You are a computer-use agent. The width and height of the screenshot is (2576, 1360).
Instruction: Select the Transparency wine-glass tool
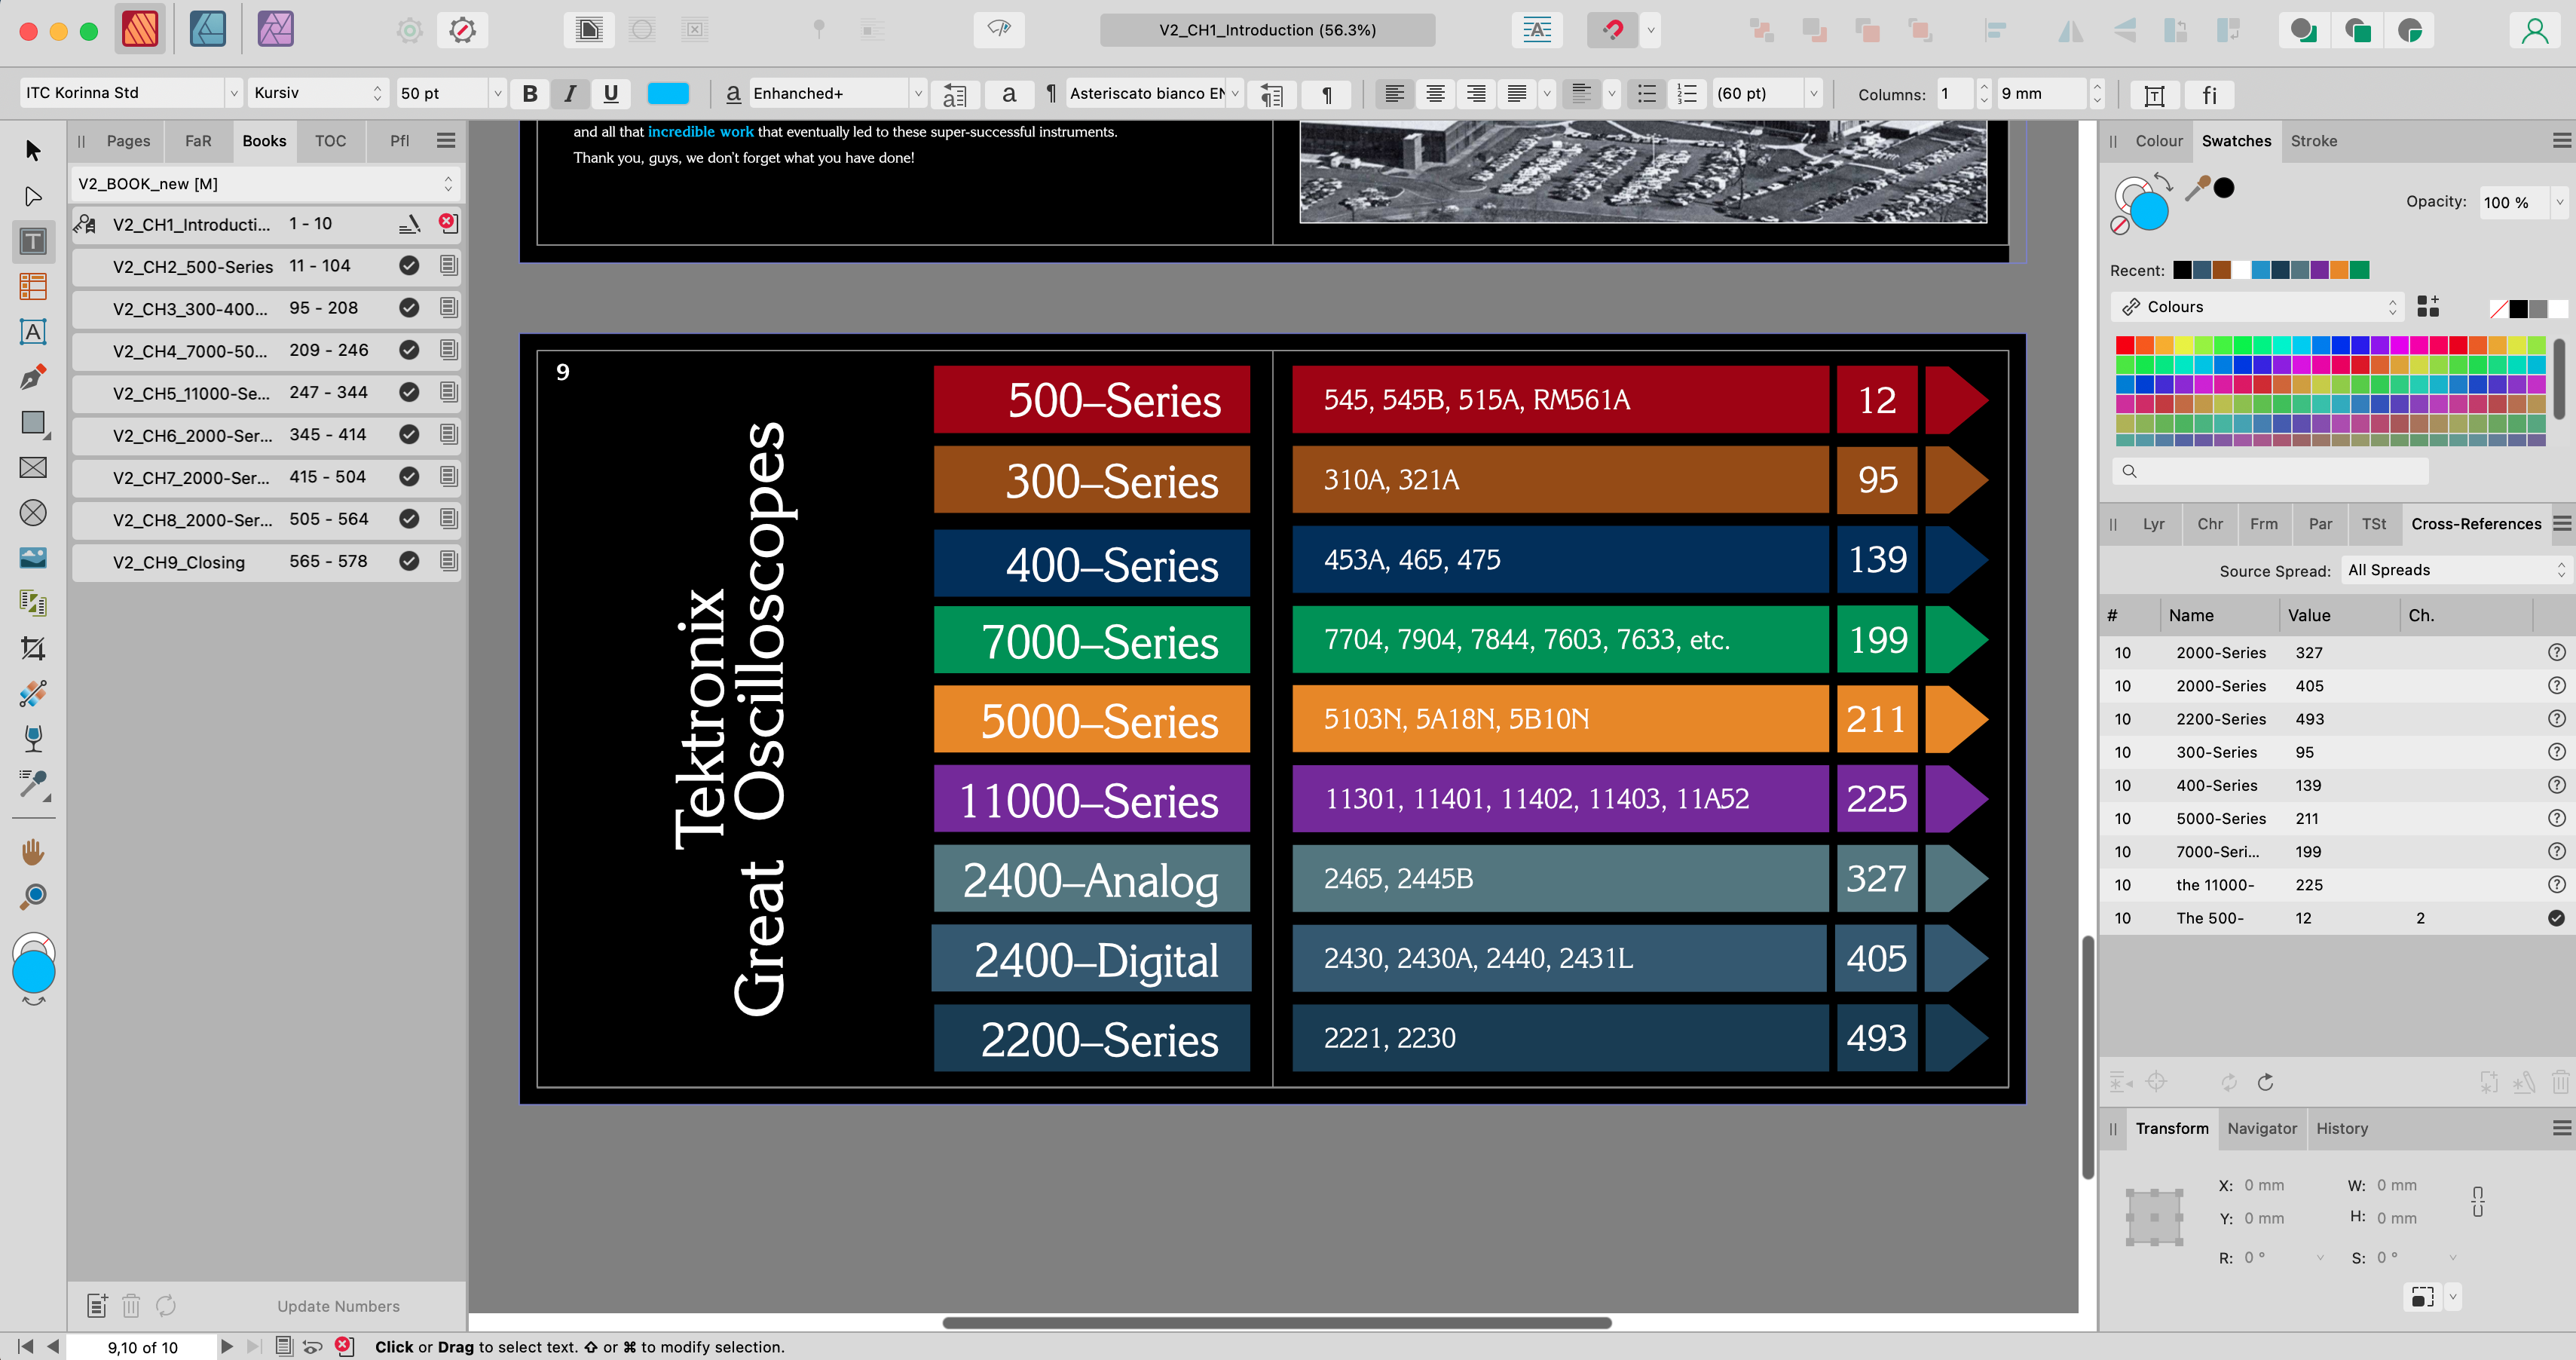point(33,739)
